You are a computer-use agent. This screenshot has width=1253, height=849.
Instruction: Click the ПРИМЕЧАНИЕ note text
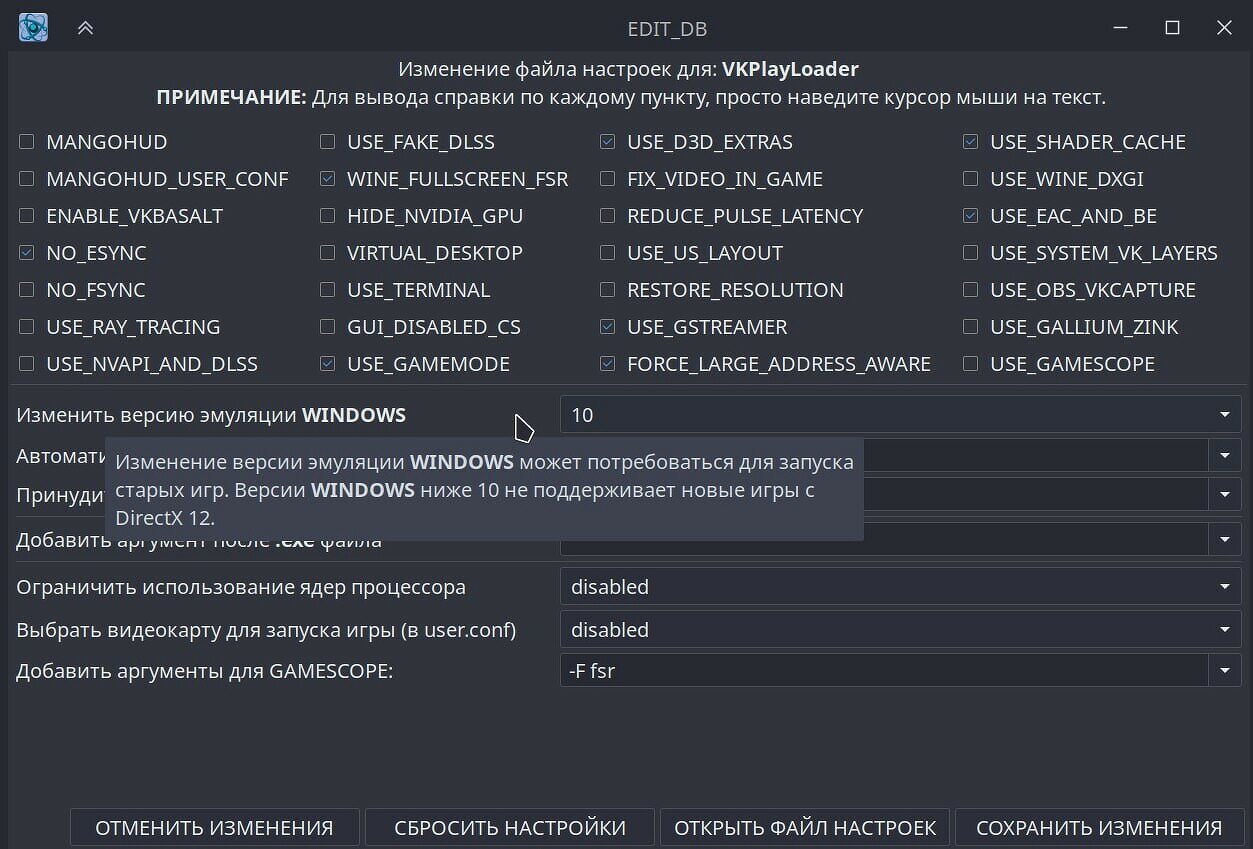[631, 98]
